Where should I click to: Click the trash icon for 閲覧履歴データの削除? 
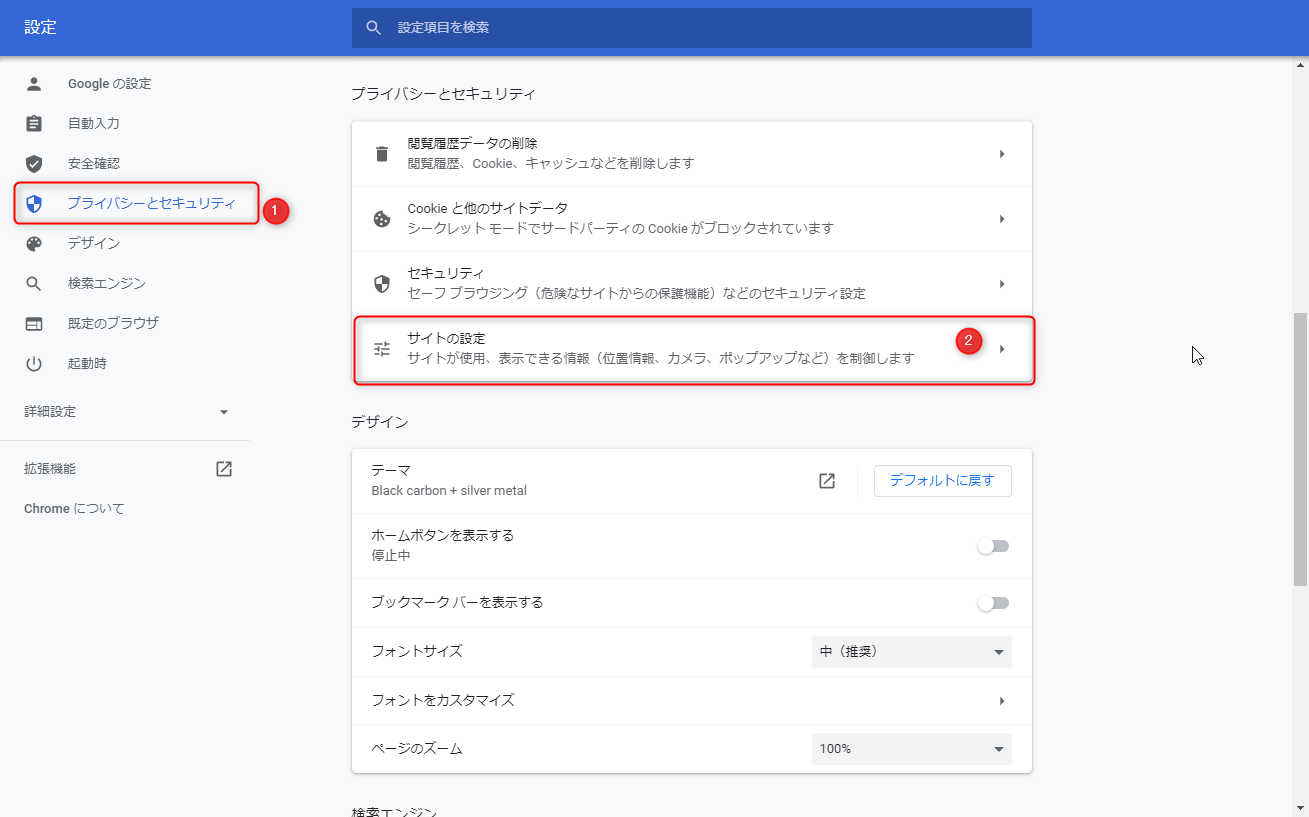[381, 154]
